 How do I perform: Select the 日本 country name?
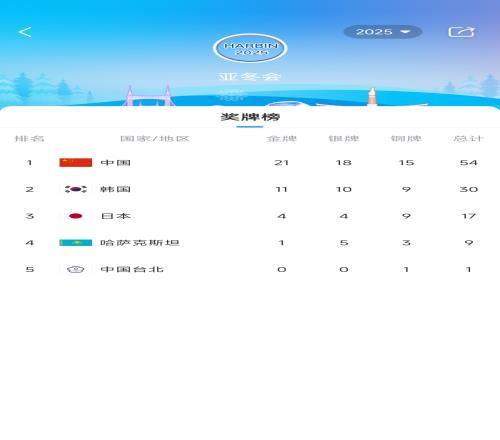(115, 216)
